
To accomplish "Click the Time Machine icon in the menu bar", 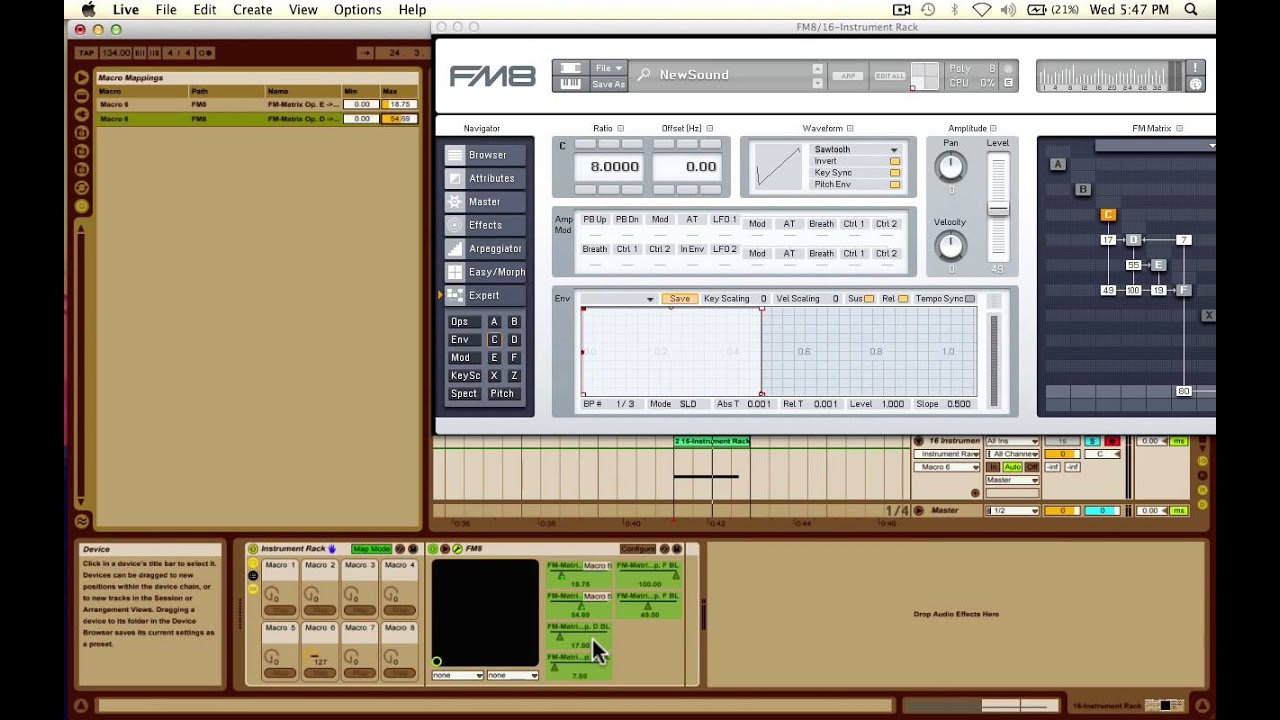I will click(928, 9).
